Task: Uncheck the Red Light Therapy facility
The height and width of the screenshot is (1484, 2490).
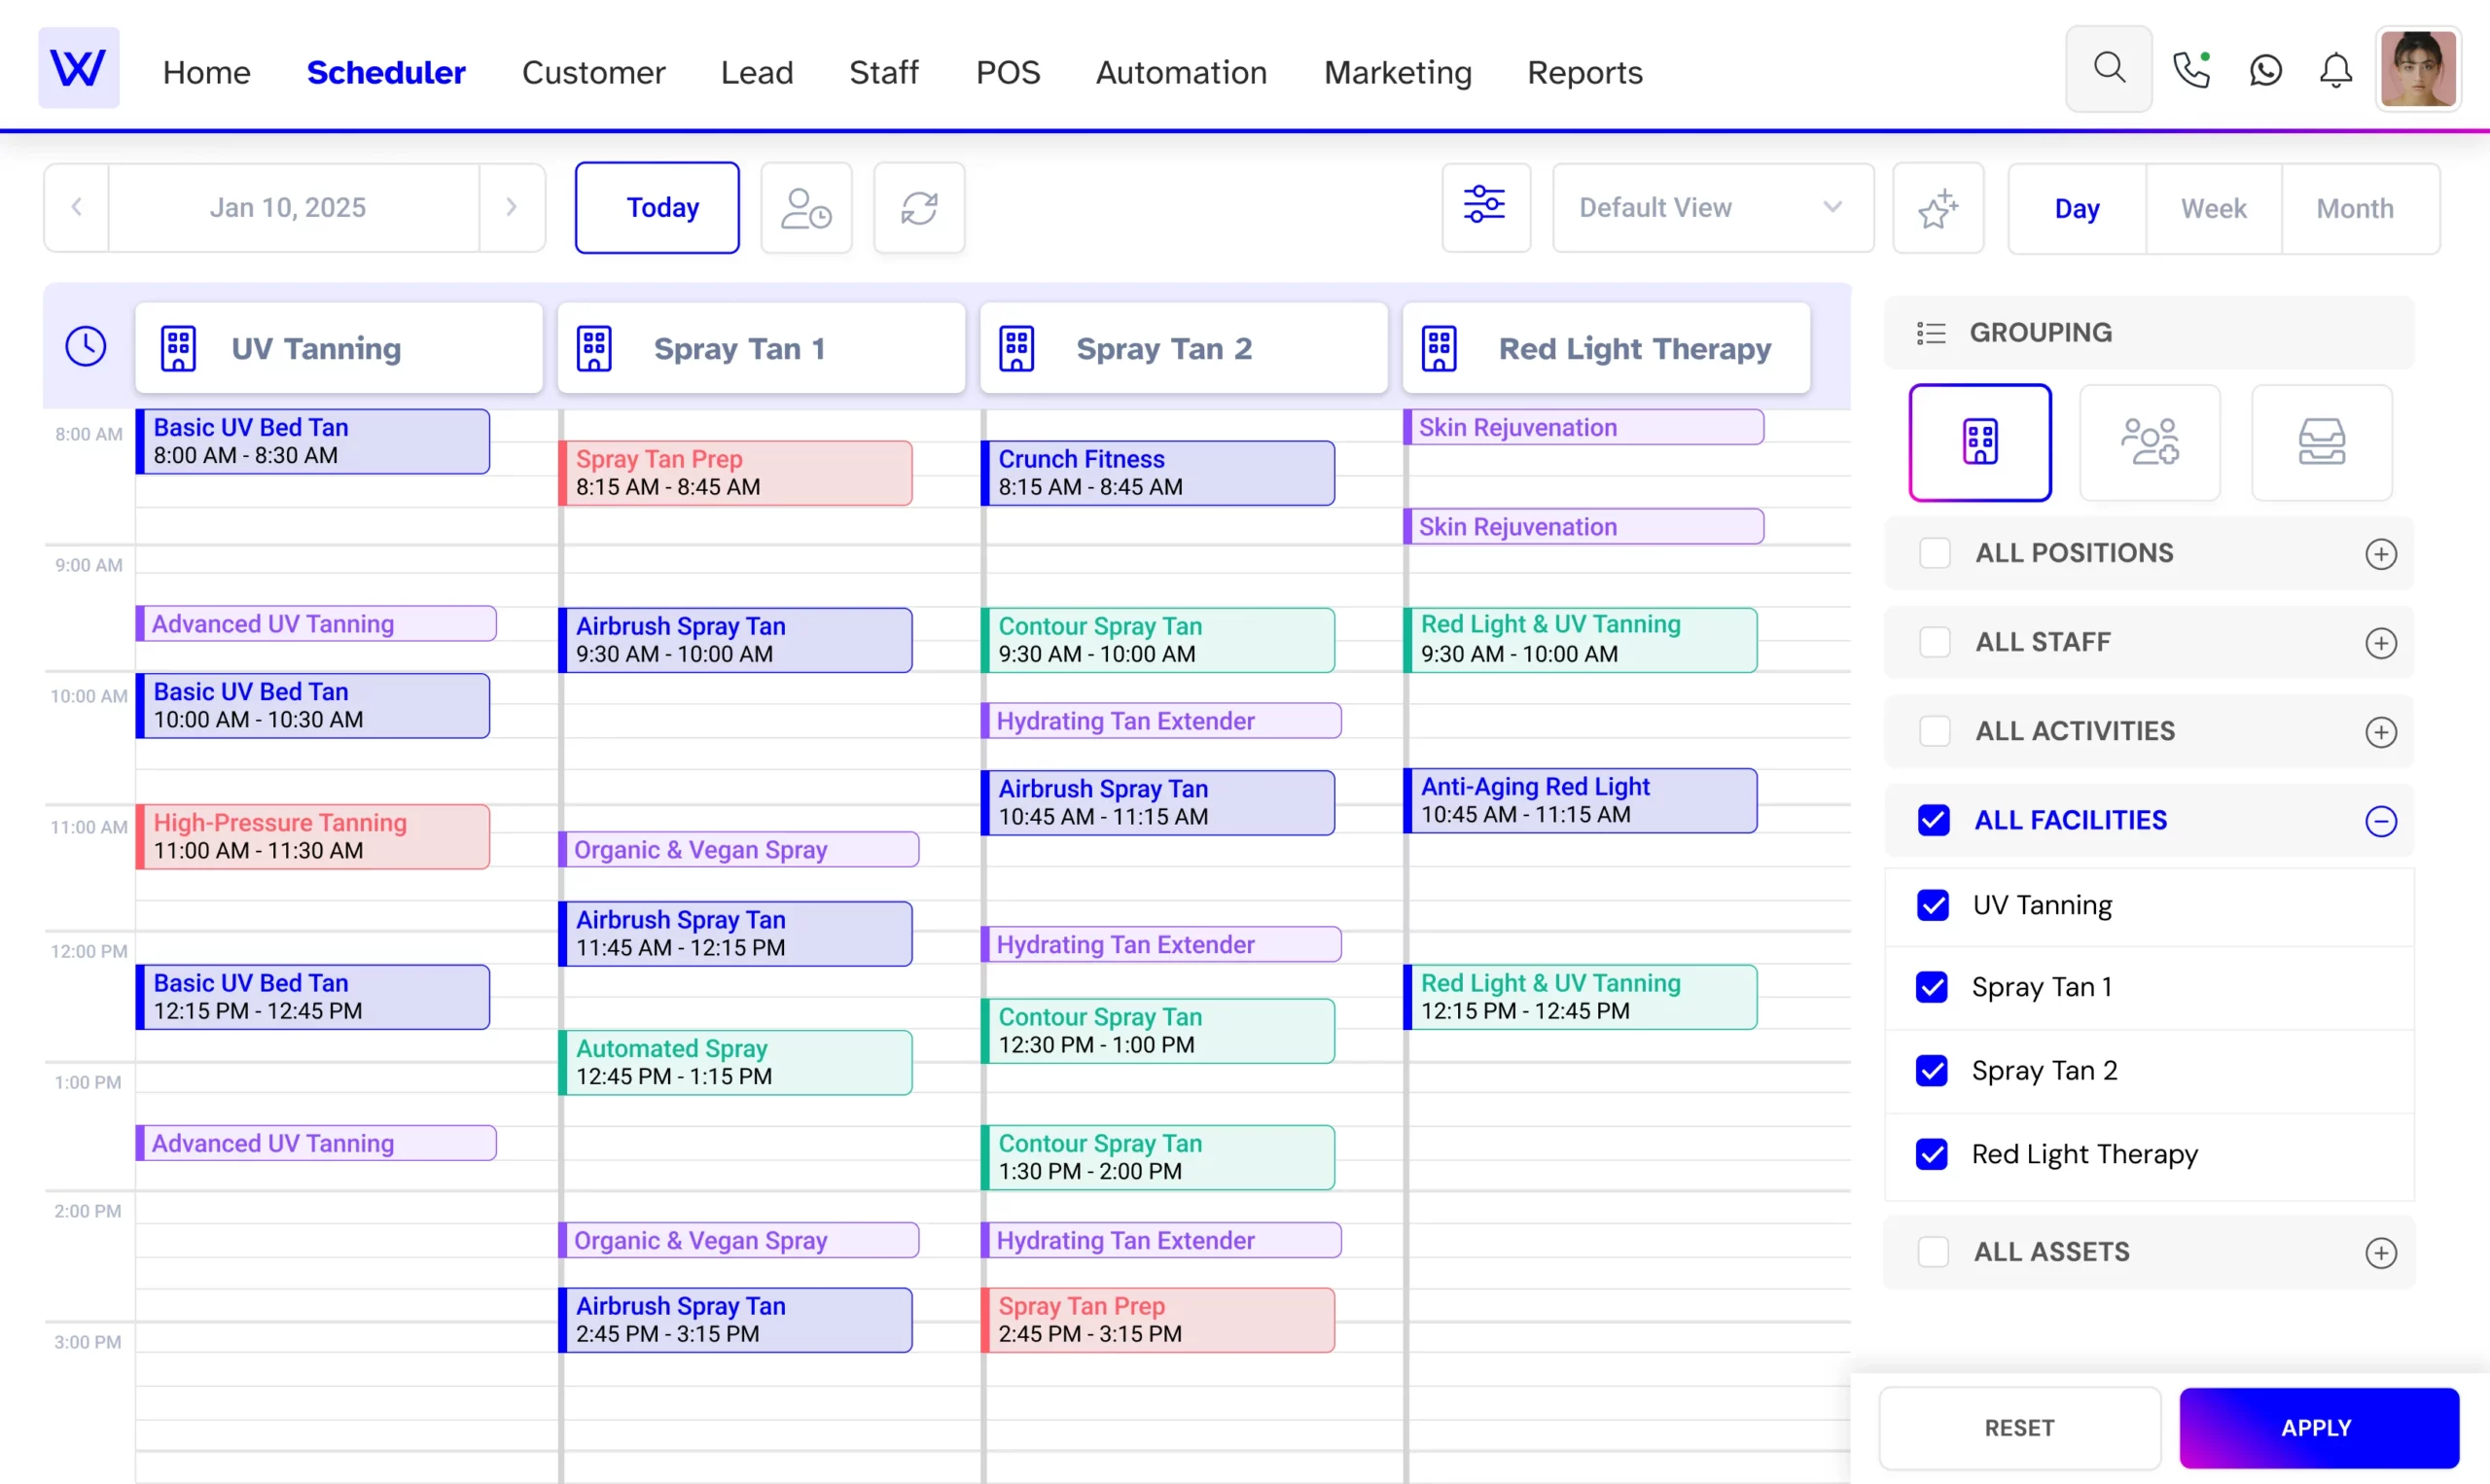Action: point(1932,1154)
